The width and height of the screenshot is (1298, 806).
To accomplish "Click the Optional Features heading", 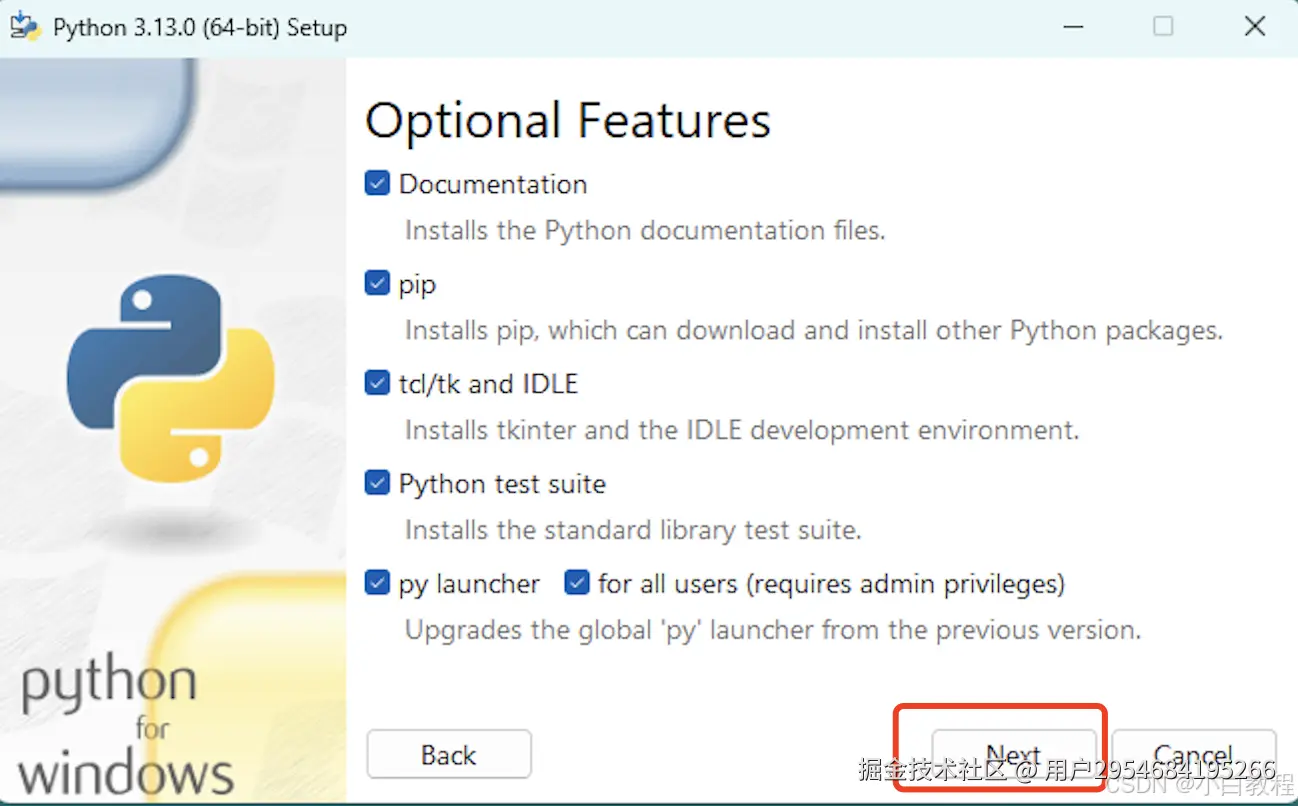I will click(568, 121).
